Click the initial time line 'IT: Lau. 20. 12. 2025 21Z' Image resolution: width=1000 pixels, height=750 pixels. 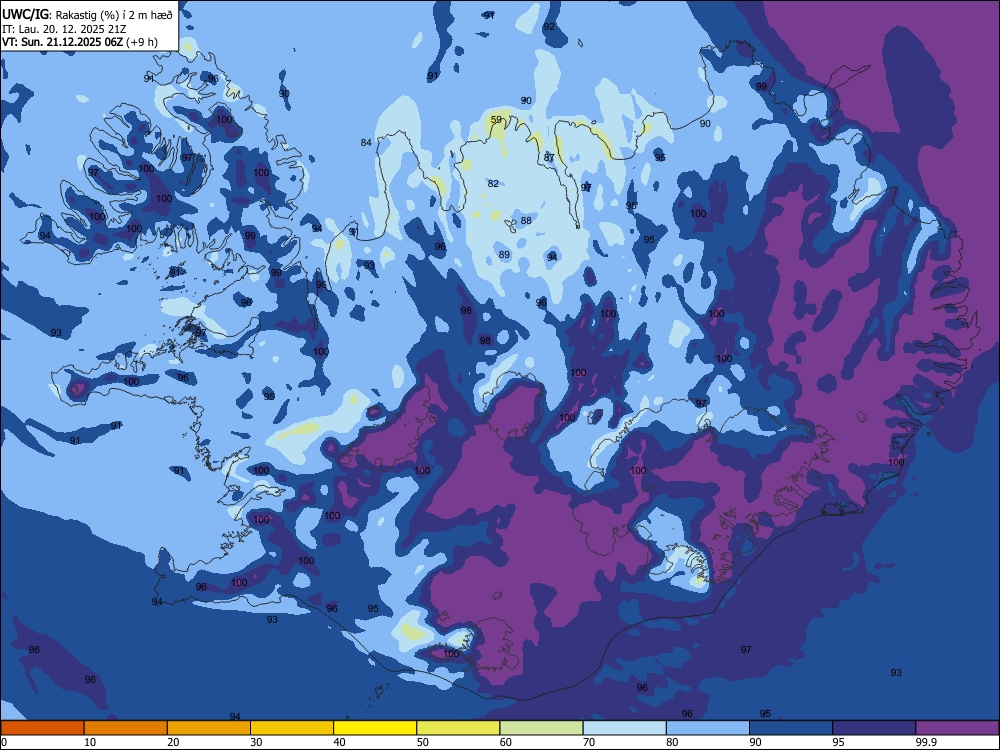coord(64,29)
